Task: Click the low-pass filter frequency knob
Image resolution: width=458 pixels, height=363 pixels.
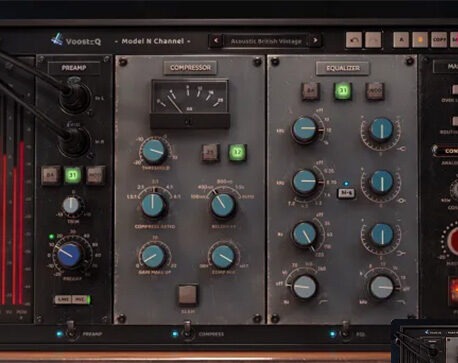Action: (x=382, y=287)
